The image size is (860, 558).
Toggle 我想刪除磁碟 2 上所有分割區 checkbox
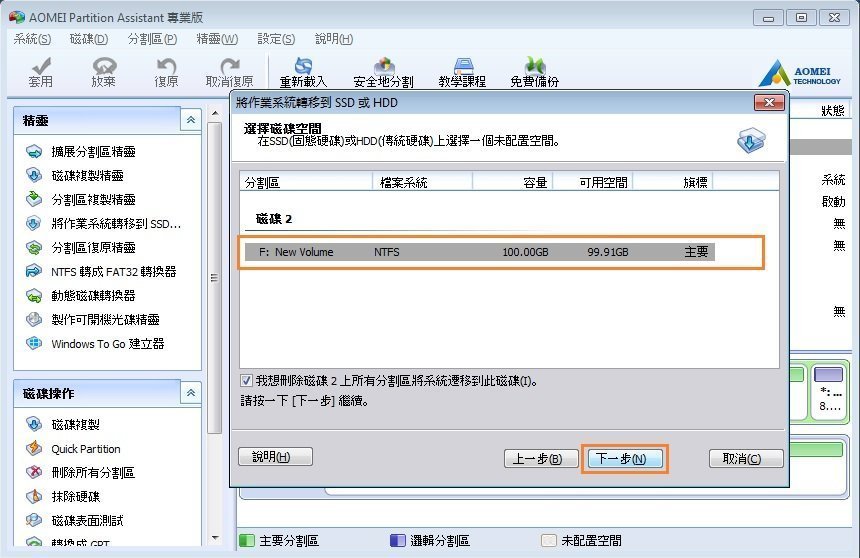[246, 380]
